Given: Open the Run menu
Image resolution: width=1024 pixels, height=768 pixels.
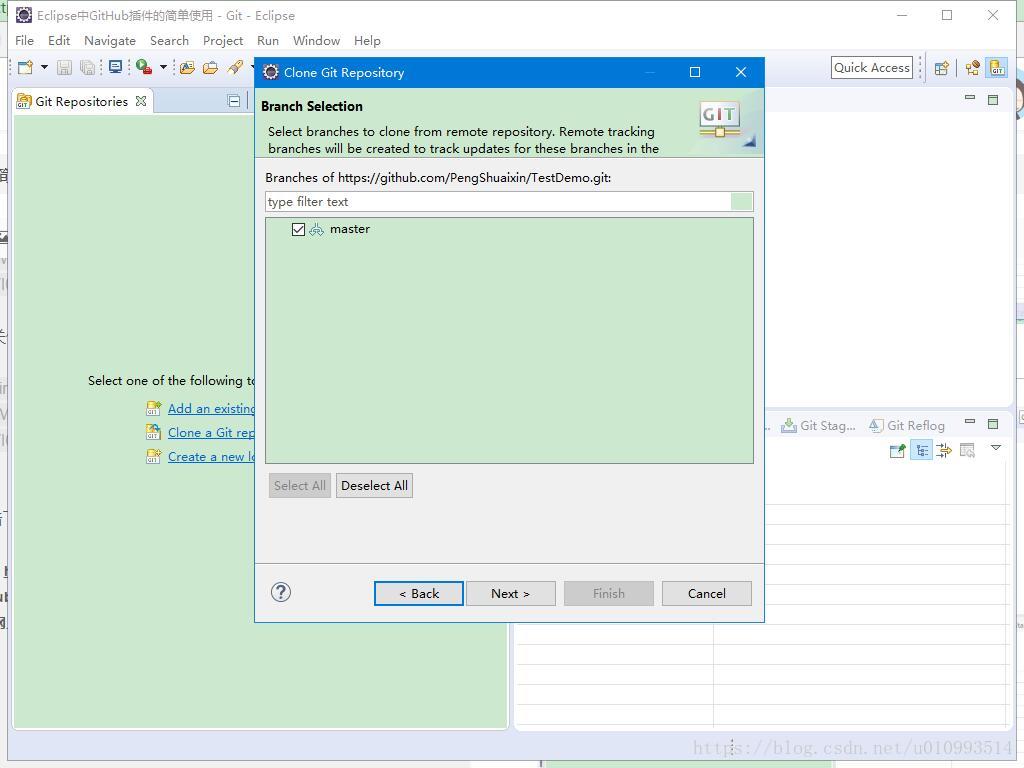Looking at the screenshot, I should [x=268, y=40].
